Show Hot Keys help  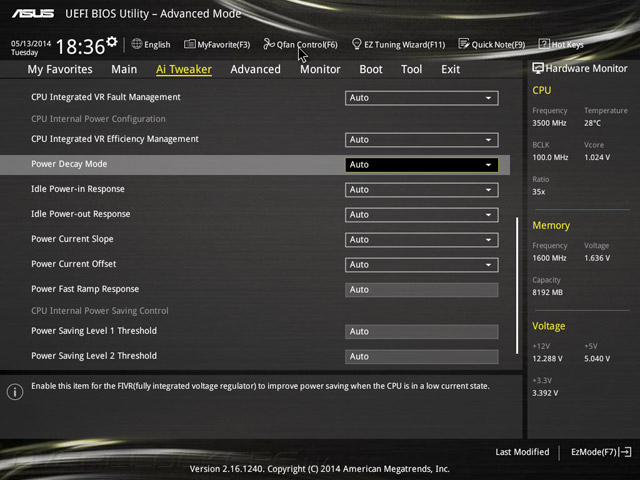tap(561, 44)
